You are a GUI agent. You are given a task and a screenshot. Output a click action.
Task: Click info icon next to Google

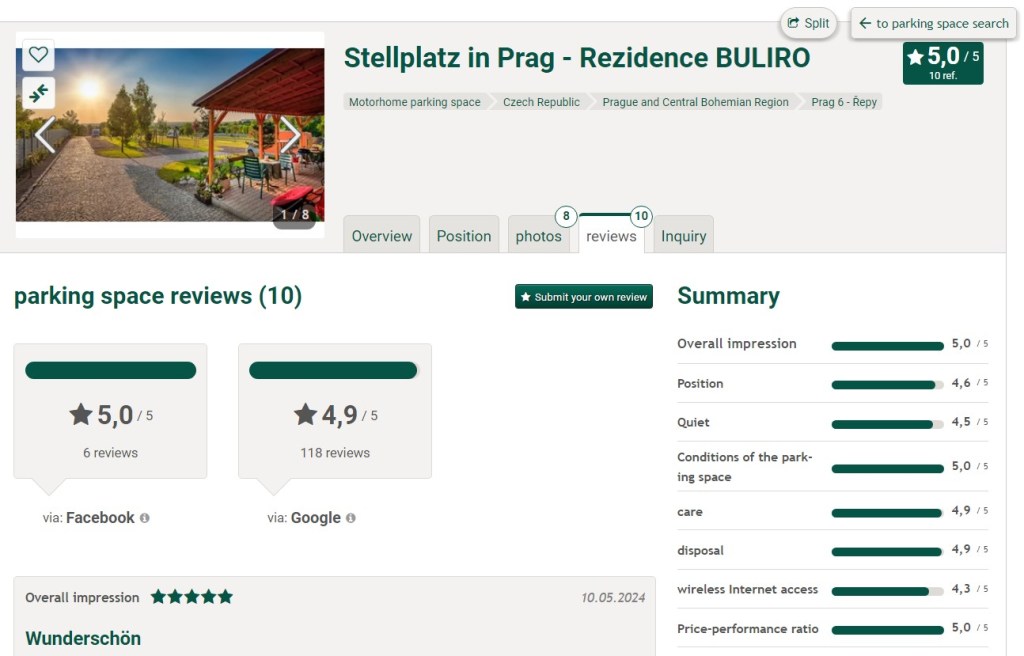(351, 518)
